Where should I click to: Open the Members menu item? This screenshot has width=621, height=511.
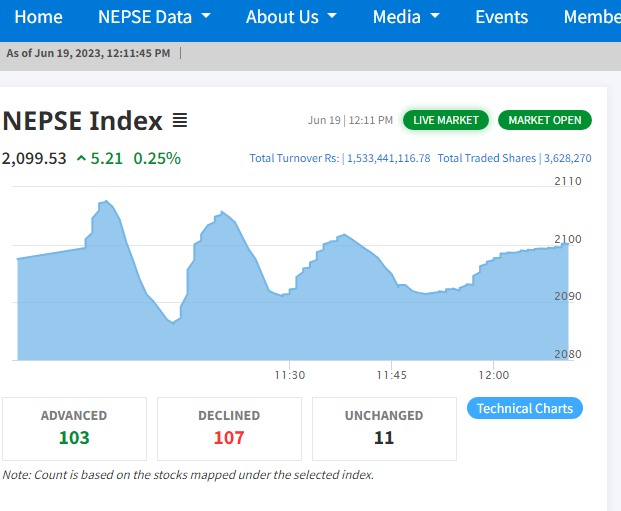point(592,17)
